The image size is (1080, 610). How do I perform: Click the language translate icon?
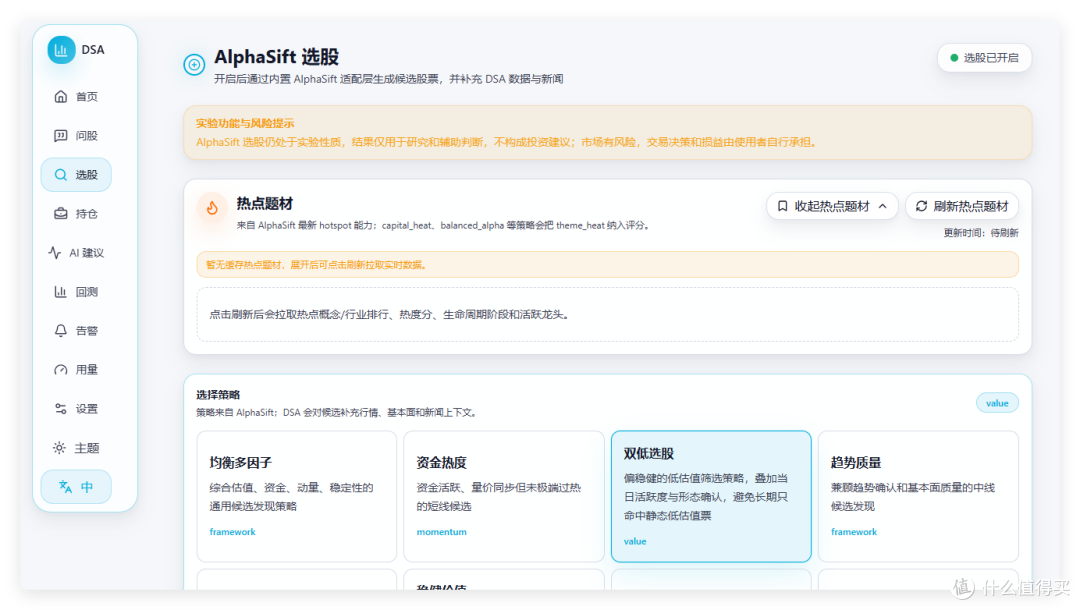pyautogui.click(x=65, y=487)
